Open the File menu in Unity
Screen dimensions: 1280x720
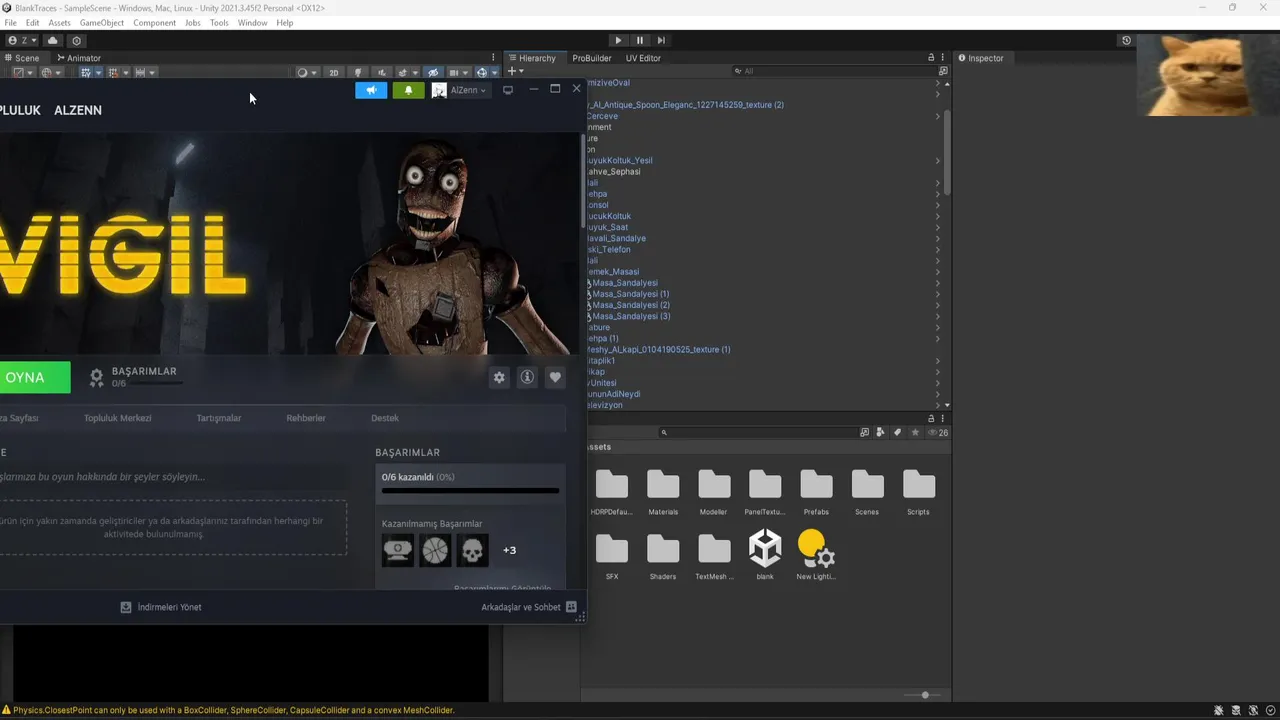coord(11,23)
